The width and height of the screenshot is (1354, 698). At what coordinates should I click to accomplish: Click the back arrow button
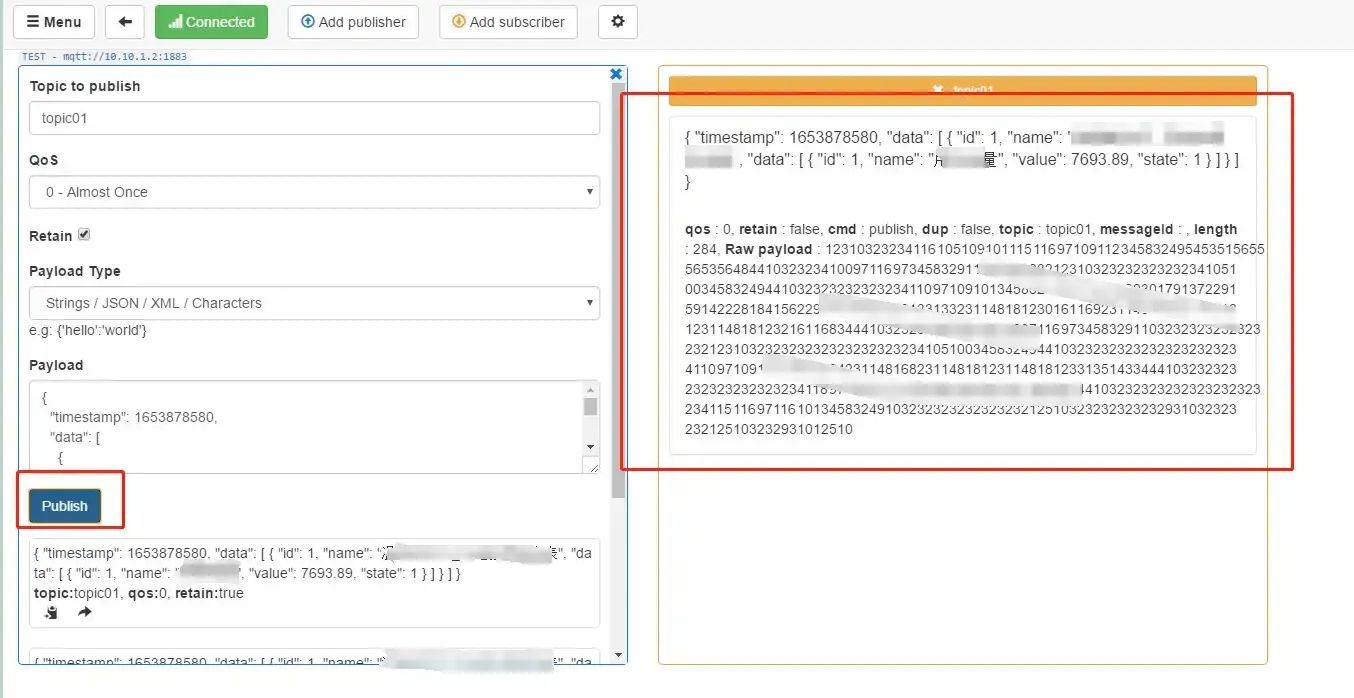(x=125, y=22)
